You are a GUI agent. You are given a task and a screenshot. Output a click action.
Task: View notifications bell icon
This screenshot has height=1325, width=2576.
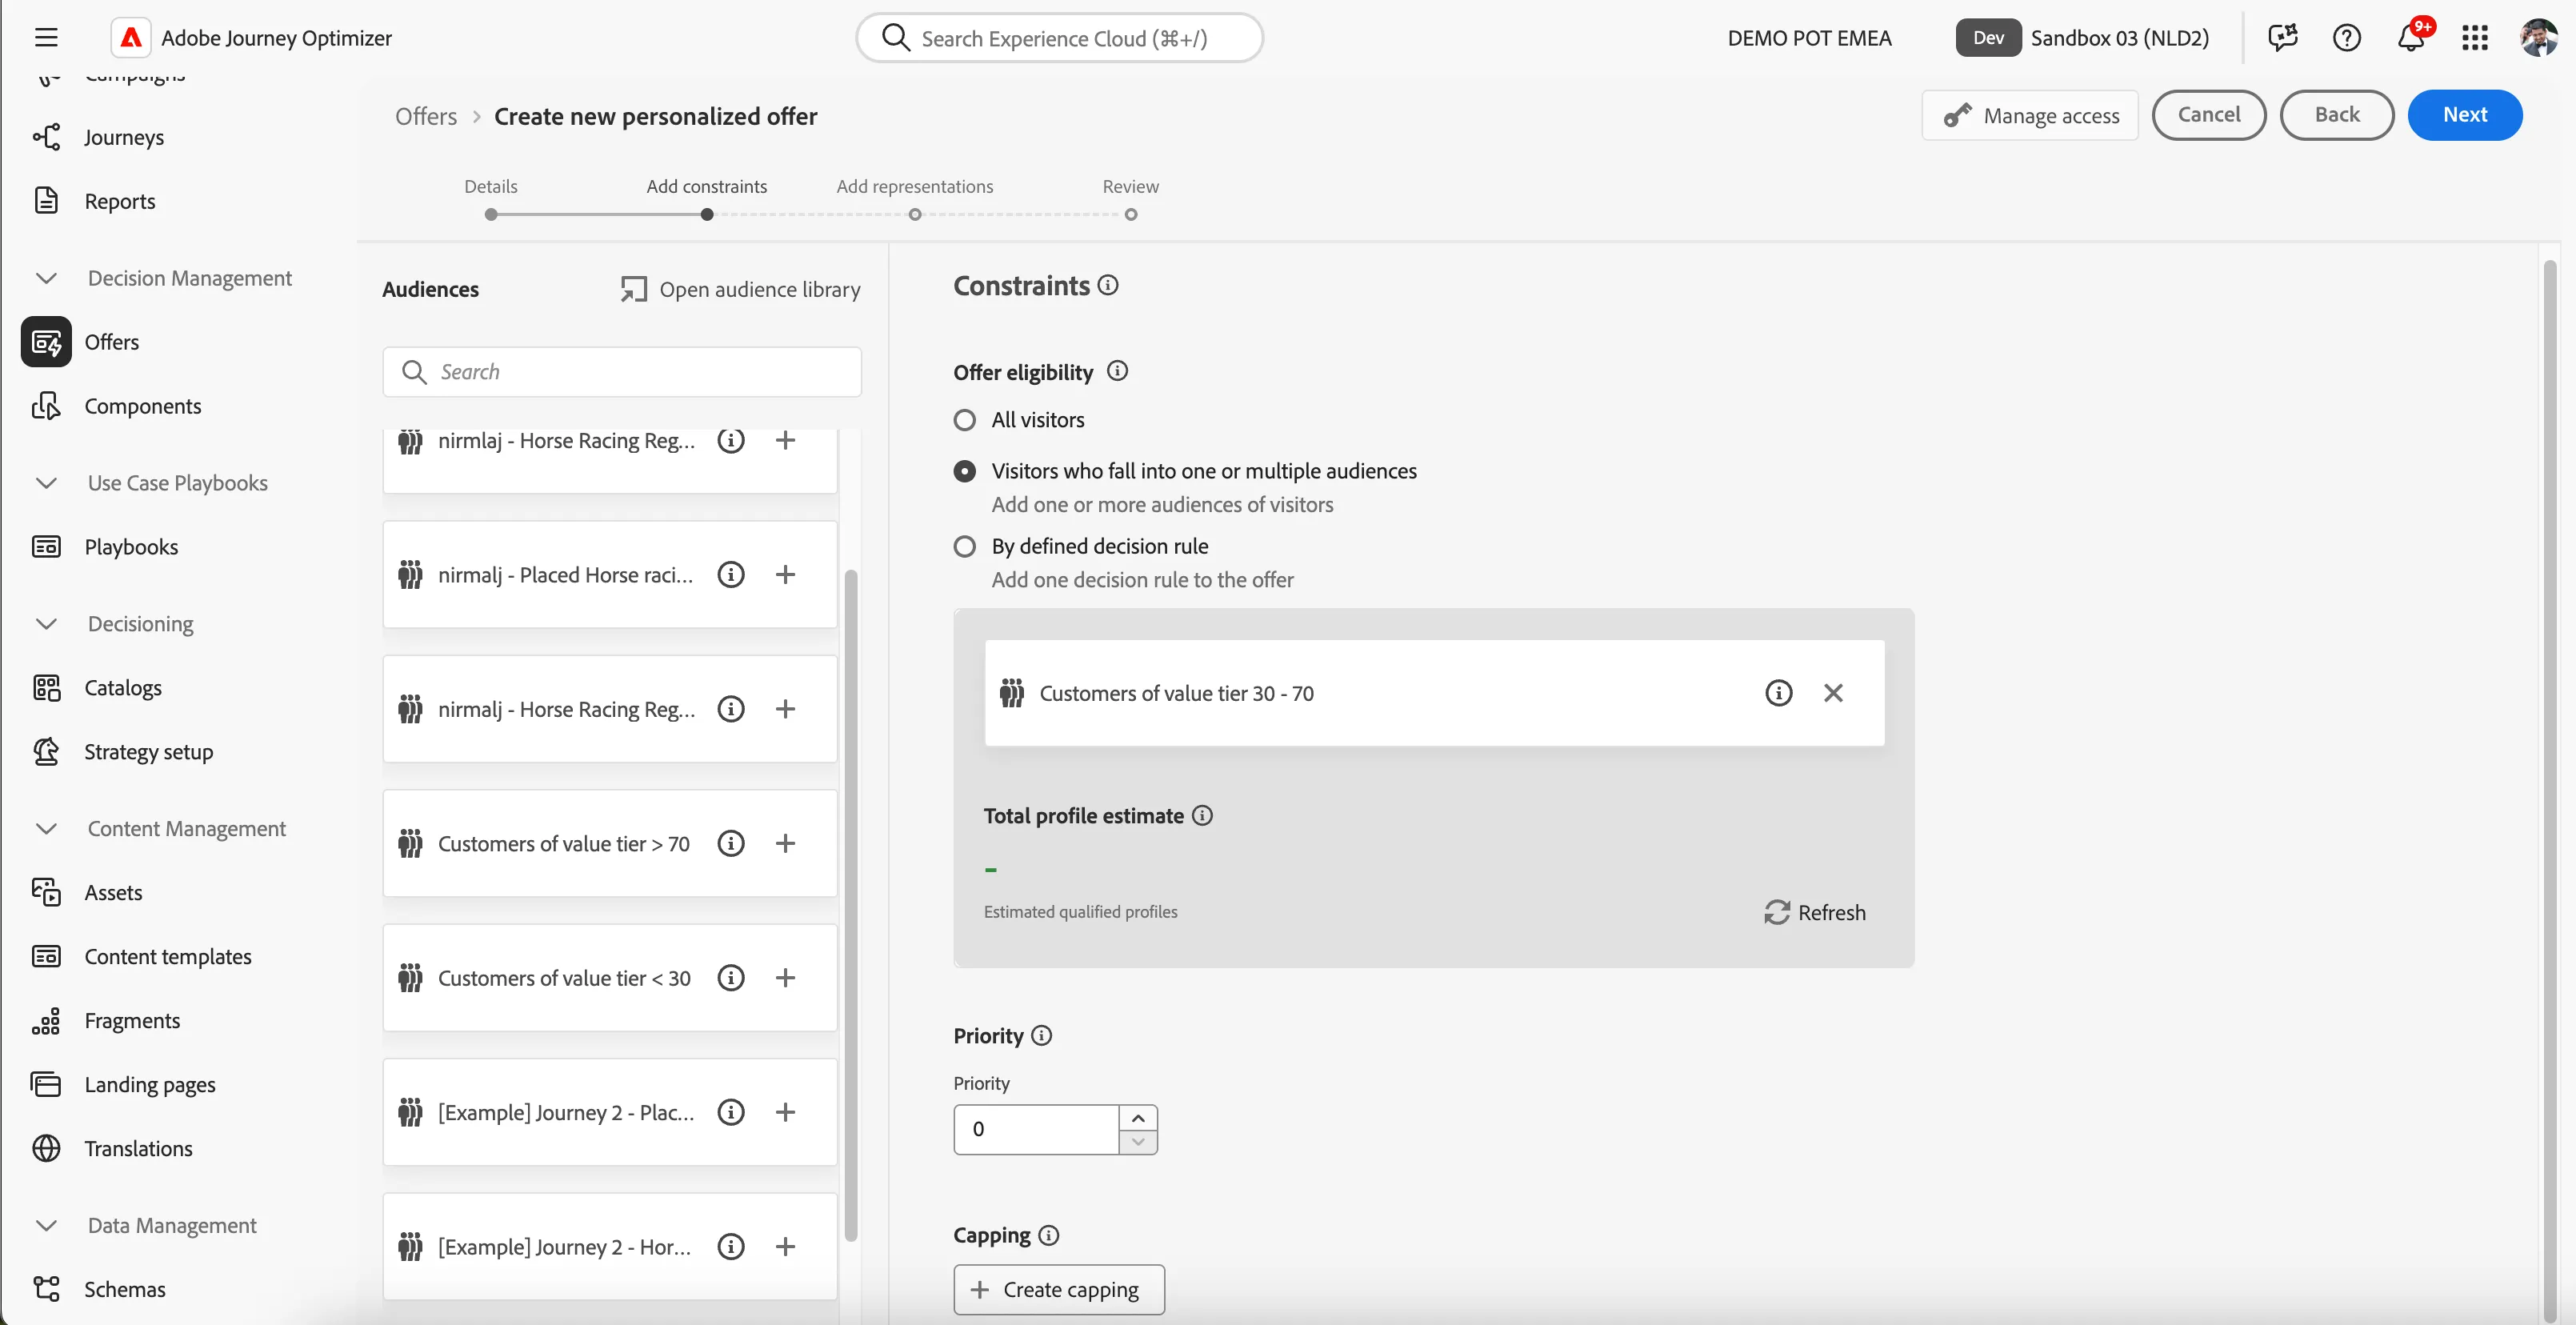point(2411,38)
